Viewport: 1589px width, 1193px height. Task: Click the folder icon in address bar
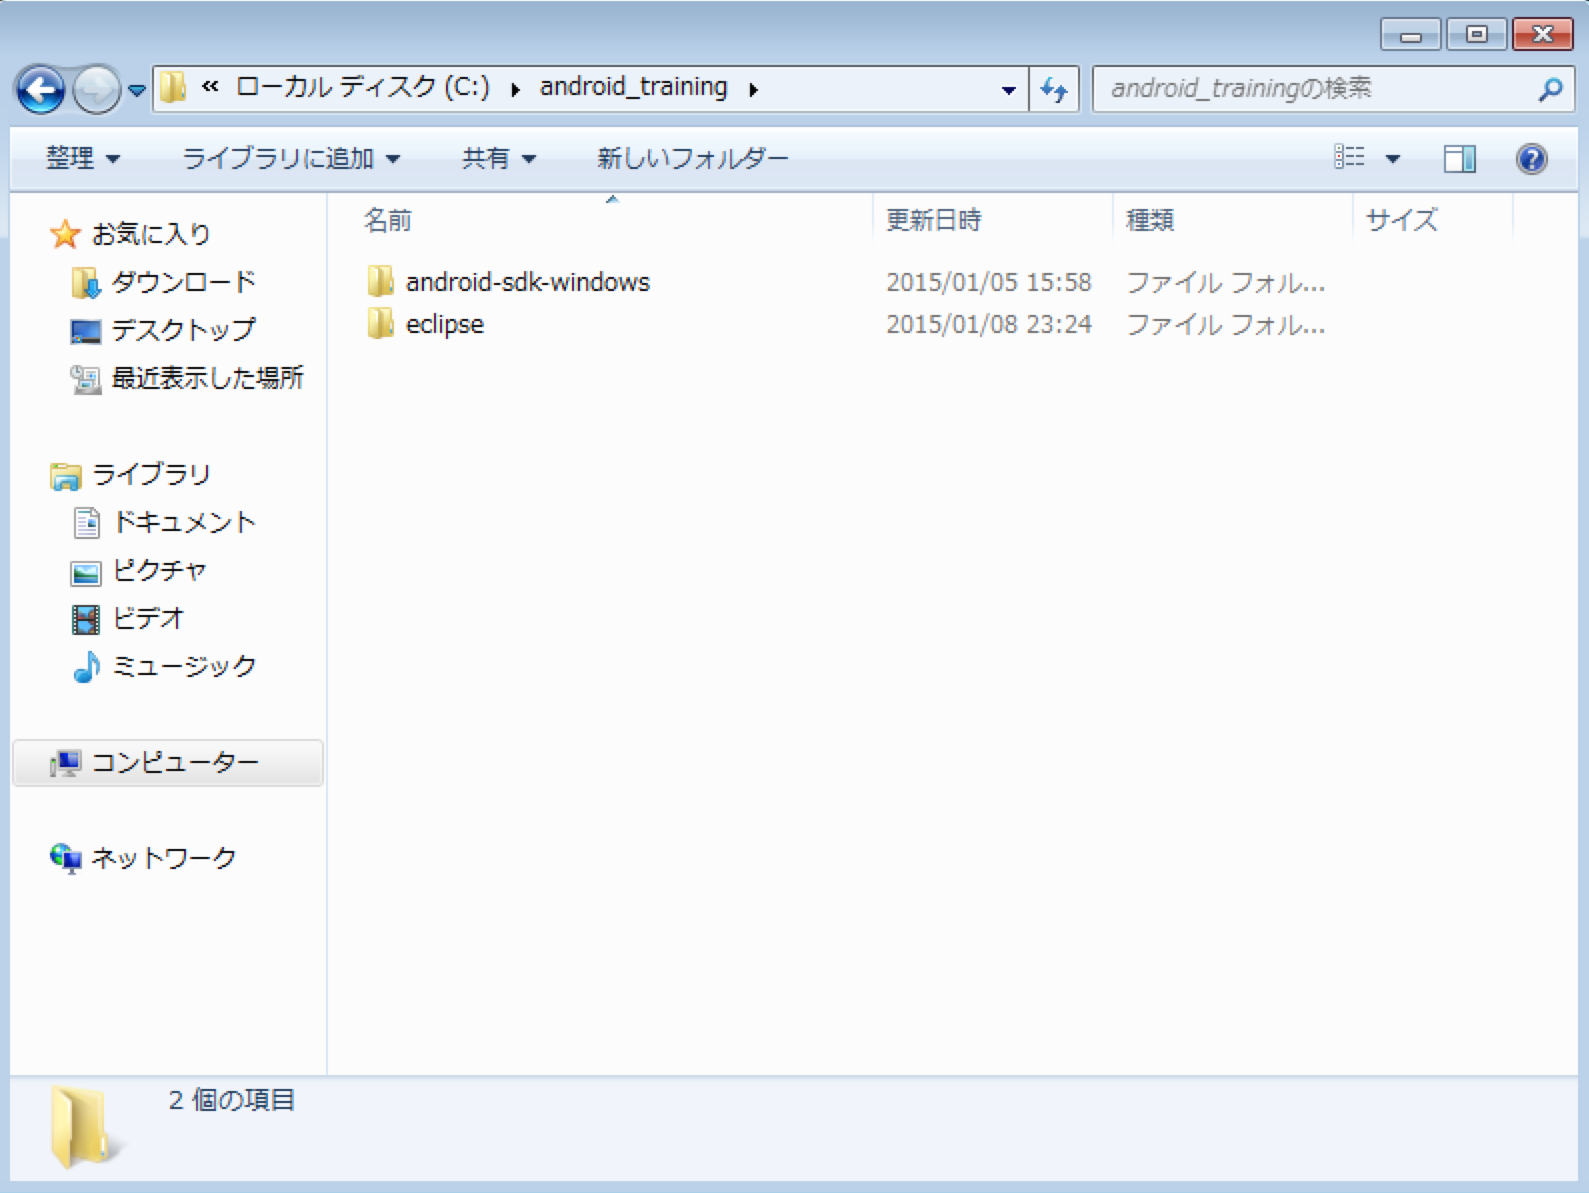pyautogui.click(x=173, y=88)
